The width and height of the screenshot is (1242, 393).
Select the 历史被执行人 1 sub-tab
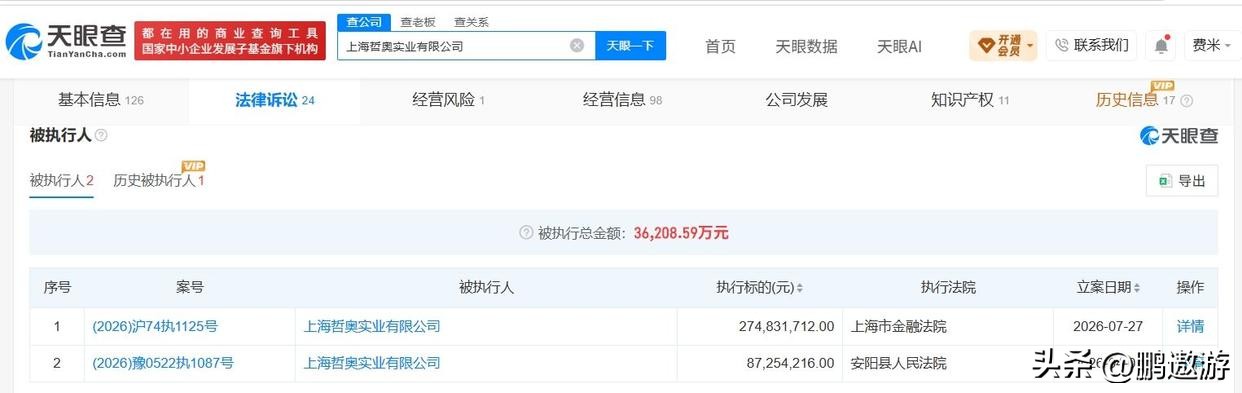(x=159, y=181)
